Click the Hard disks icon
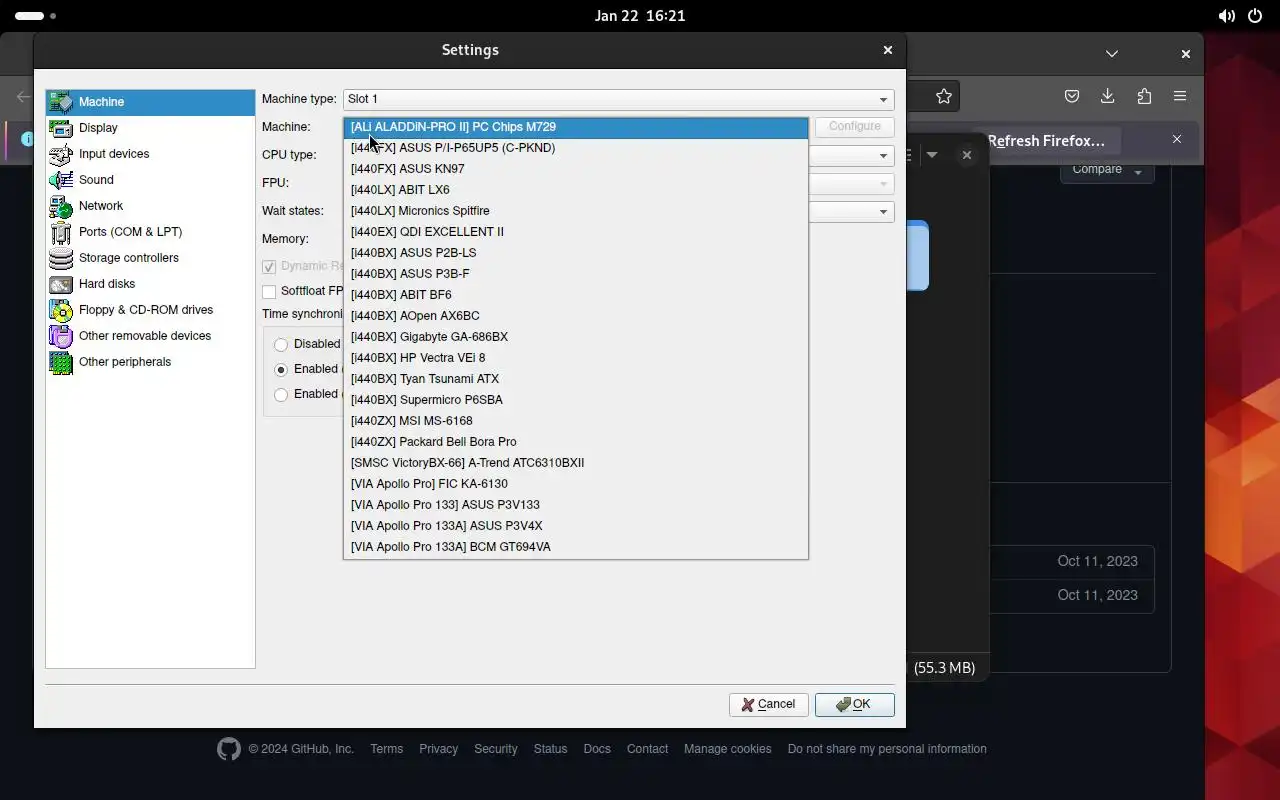 [61, 284]
